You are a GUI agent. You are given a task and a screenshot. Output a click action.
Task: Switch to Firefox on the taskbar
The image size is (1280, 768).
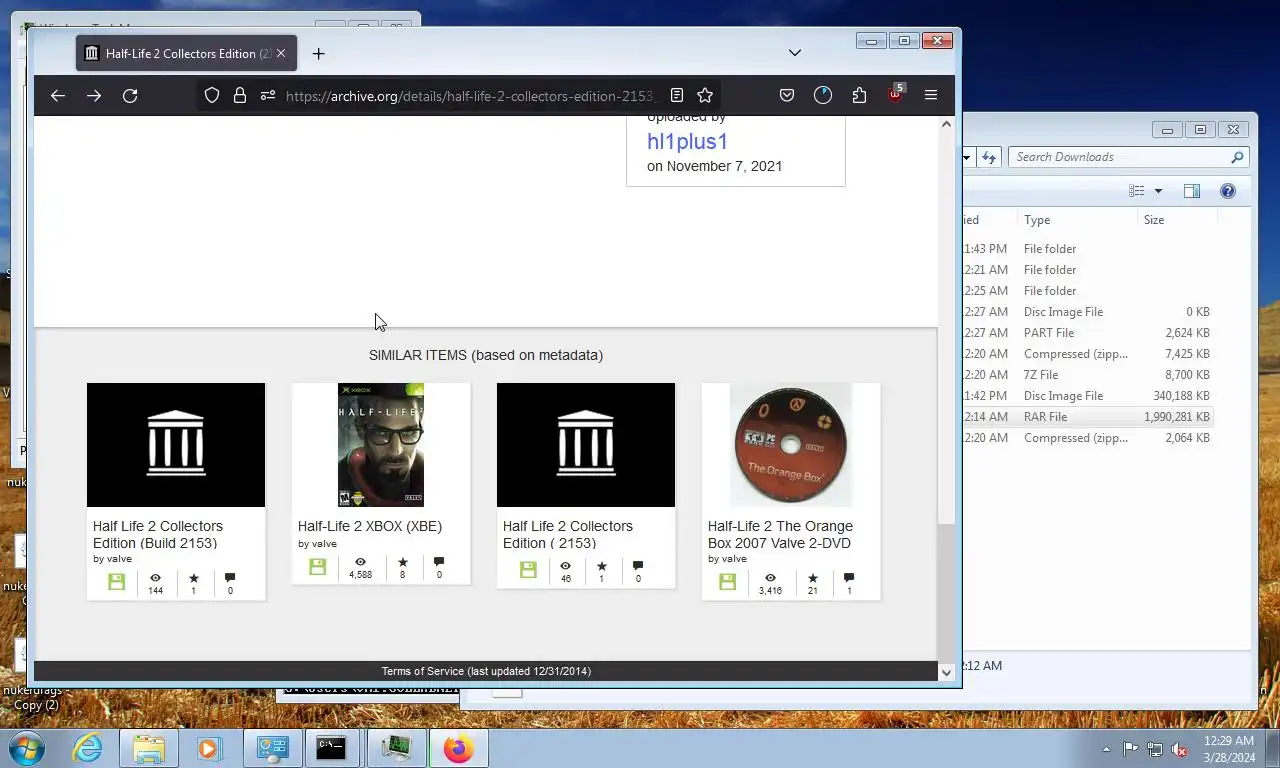[458, 748]
